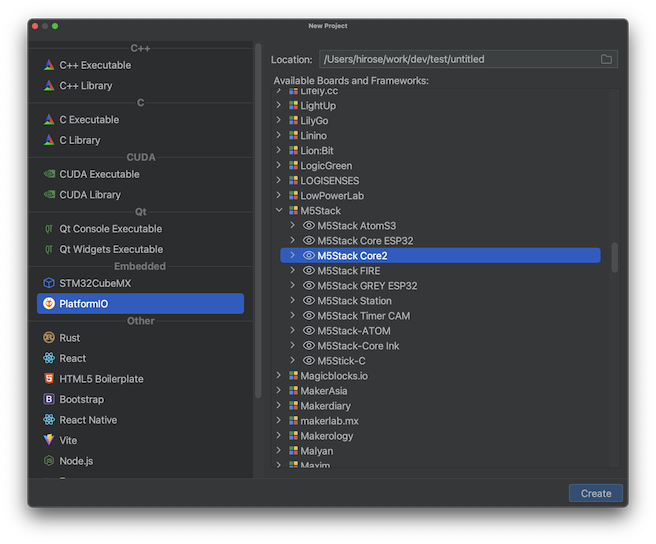The height and width of the screenshot is (544, 656).
Task: Click the eye icon beside M5Stack AtomS3
Action: 309,226
